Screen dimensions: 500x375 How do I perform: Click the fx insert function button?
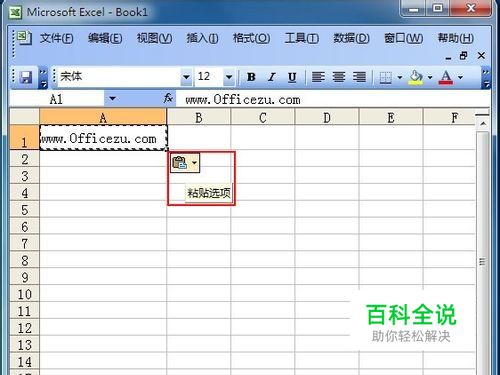[x=168, y=99]
